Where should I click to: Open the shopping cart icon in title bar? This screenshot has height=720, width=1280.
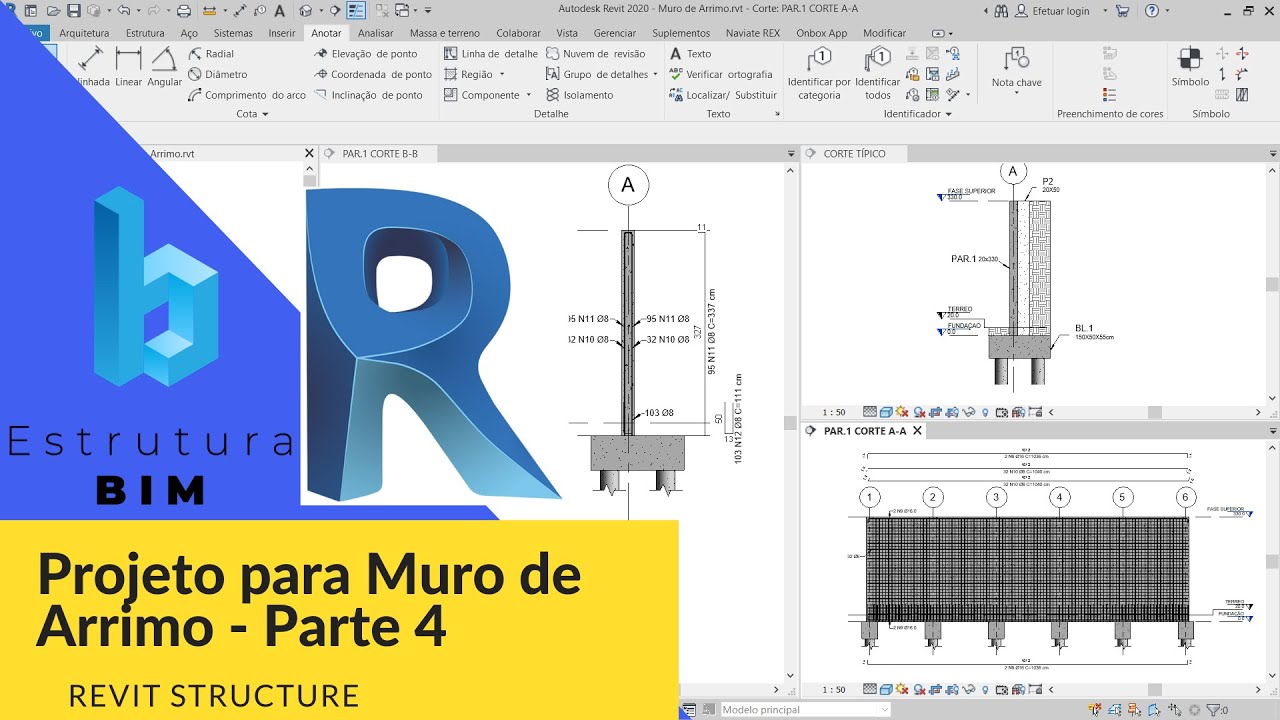click(x=1123, y=11)
